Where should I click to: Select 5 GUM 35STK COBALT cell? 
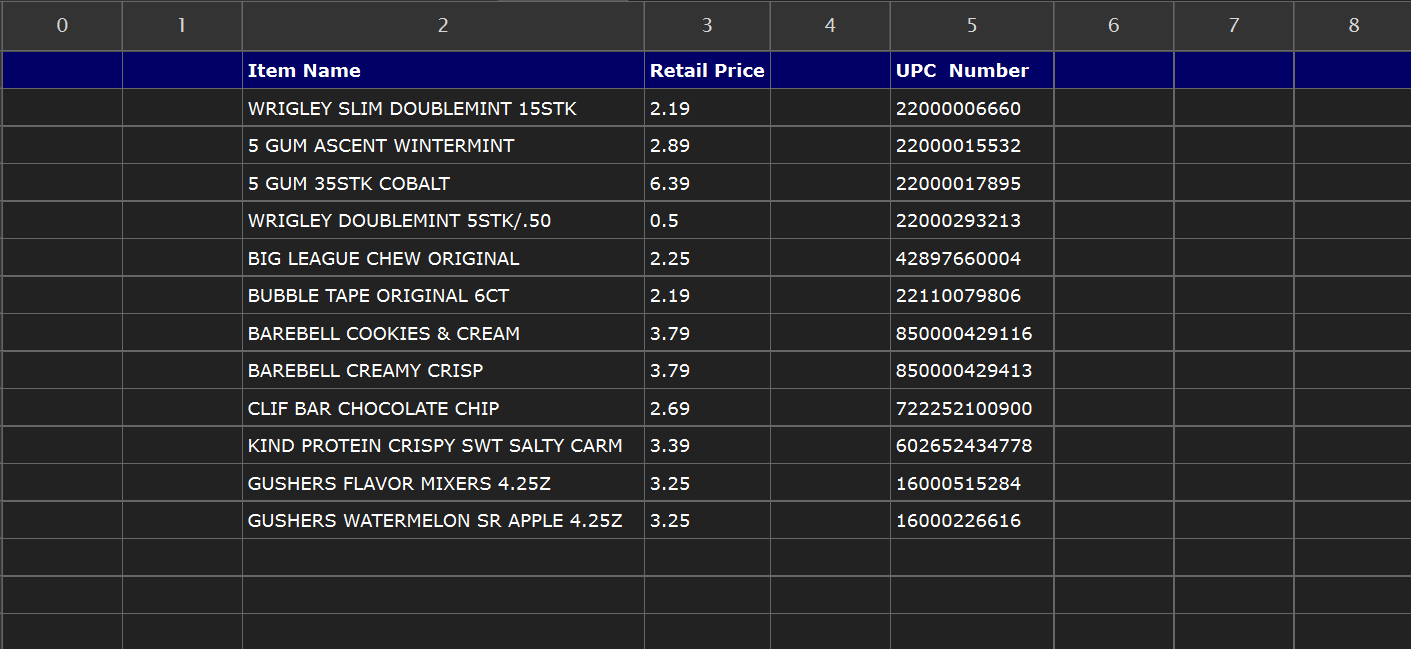click(x=443, y=183)
